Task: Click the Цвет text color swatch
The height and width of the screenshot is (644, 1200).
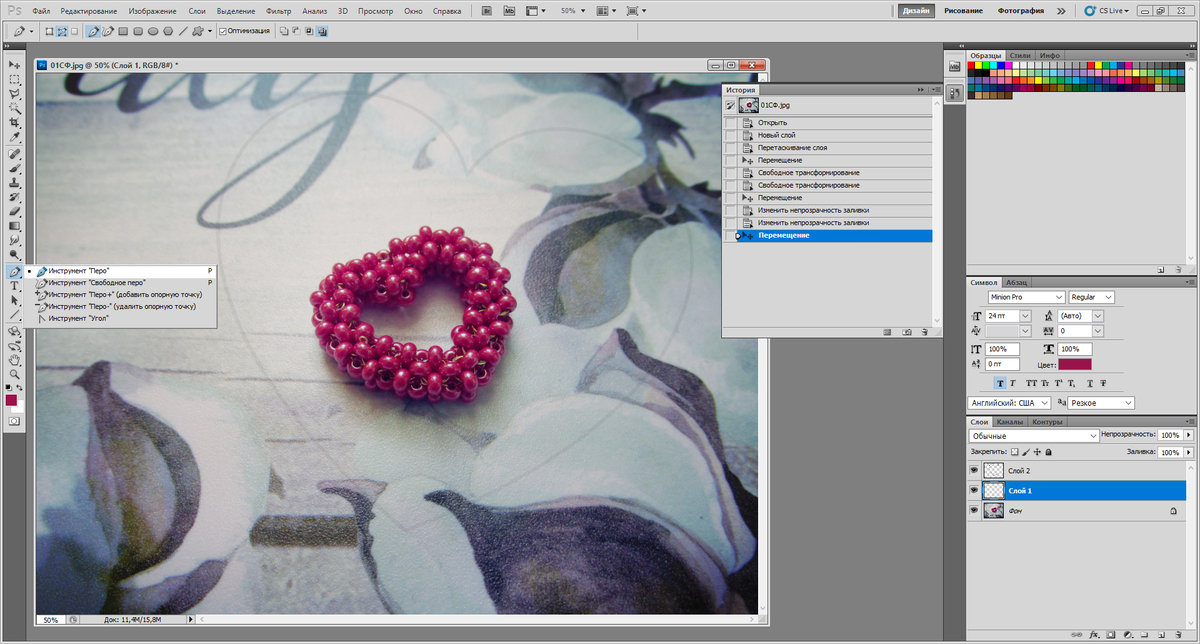Action: [1075, 365]
